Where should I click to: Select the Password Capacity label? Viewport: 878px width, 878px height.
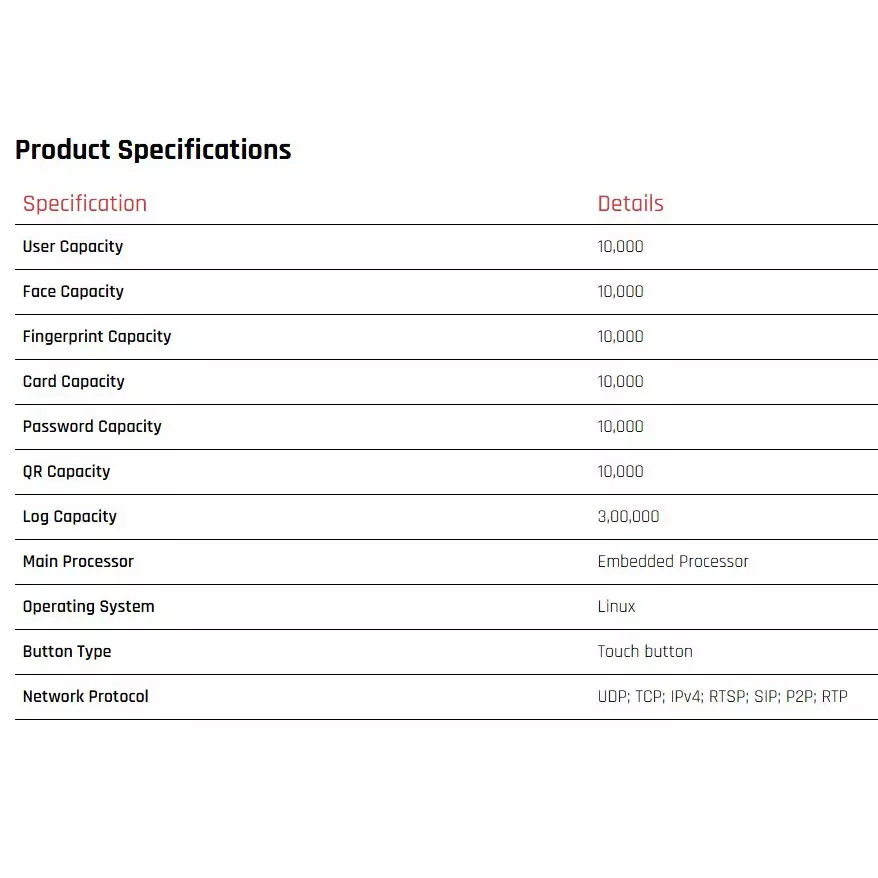[x=92, y=427]
